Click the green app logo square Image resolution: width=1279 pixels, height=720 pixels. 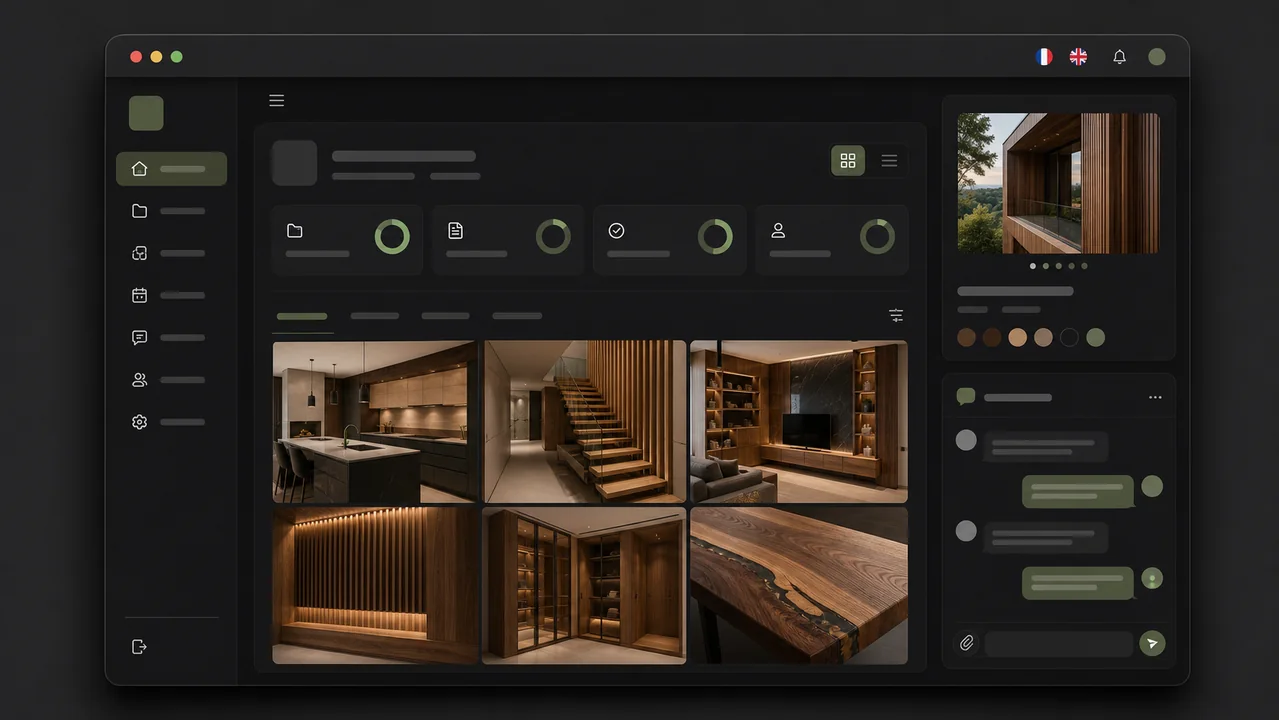pos(146,113)
